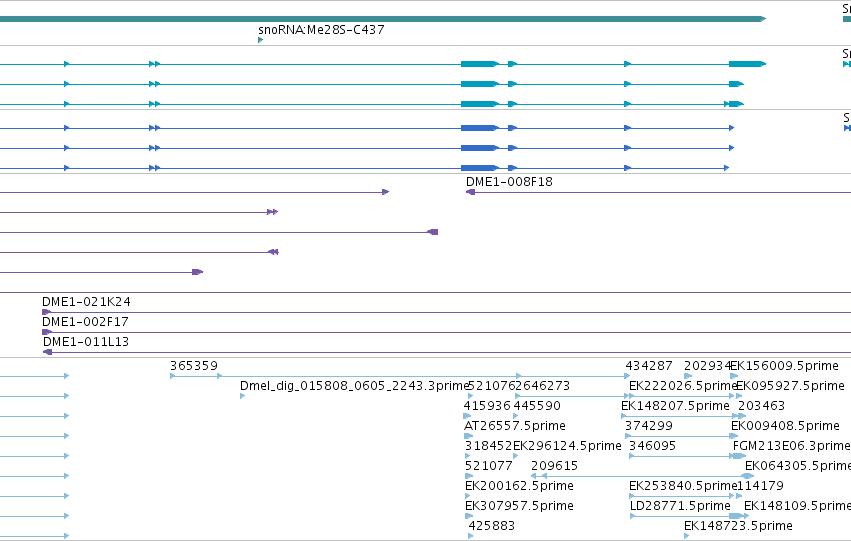Select the EK222026.5prime EST
The height and width of the screenshot is (541, 851).
[683, 386]
